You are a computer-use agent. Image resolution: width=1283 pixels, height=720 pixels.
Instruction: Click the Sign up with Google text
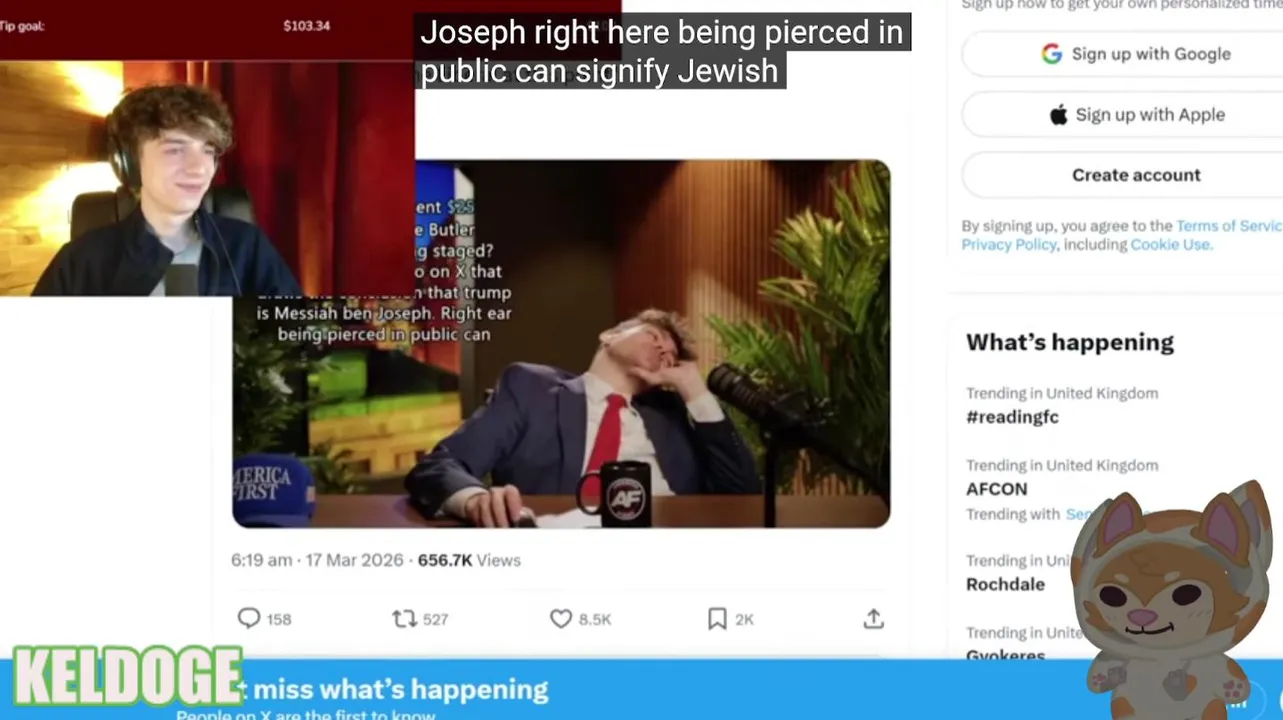[x=1151, y=54]
